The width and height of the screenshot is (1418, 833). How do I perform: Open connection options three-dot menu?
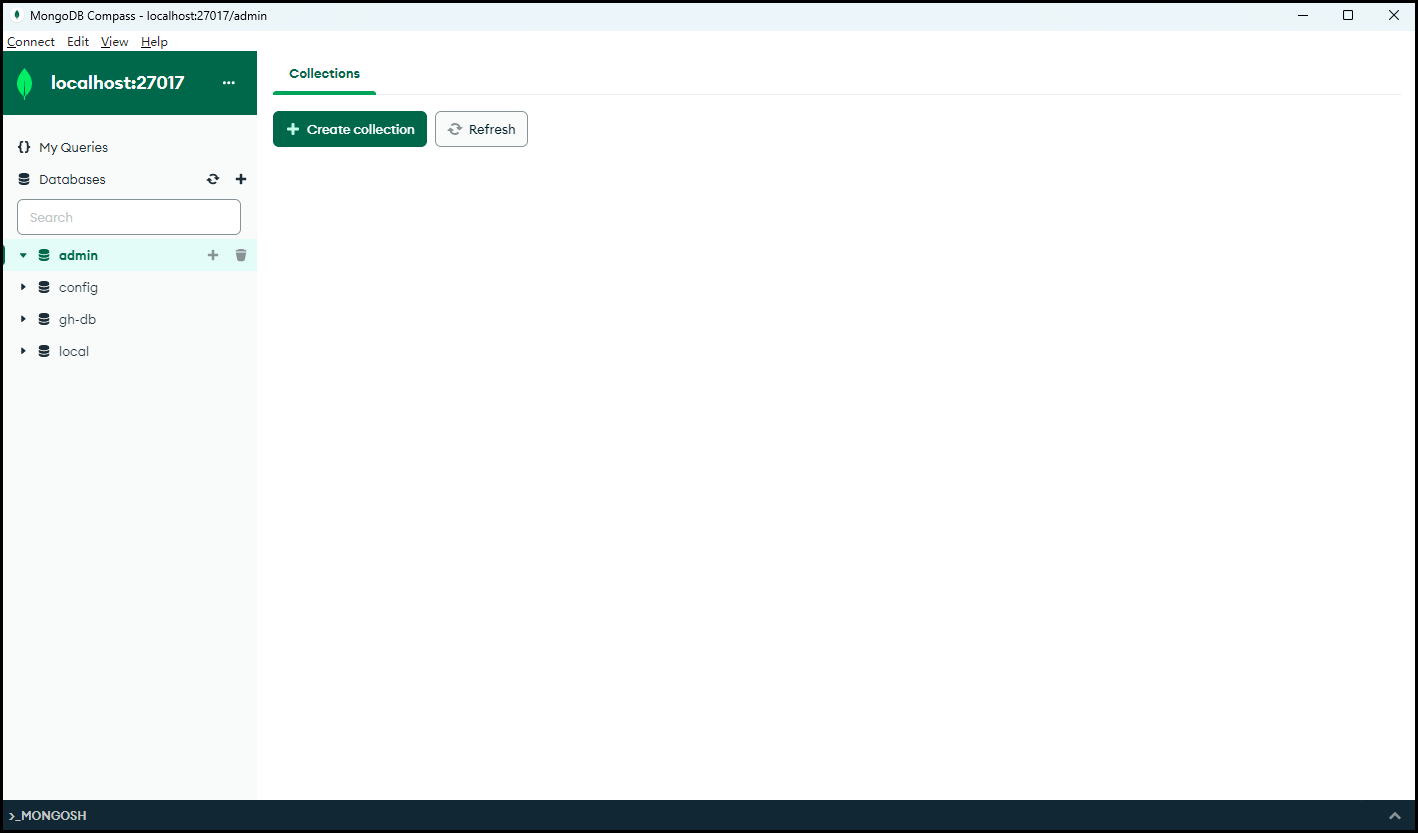click(229, 83)
